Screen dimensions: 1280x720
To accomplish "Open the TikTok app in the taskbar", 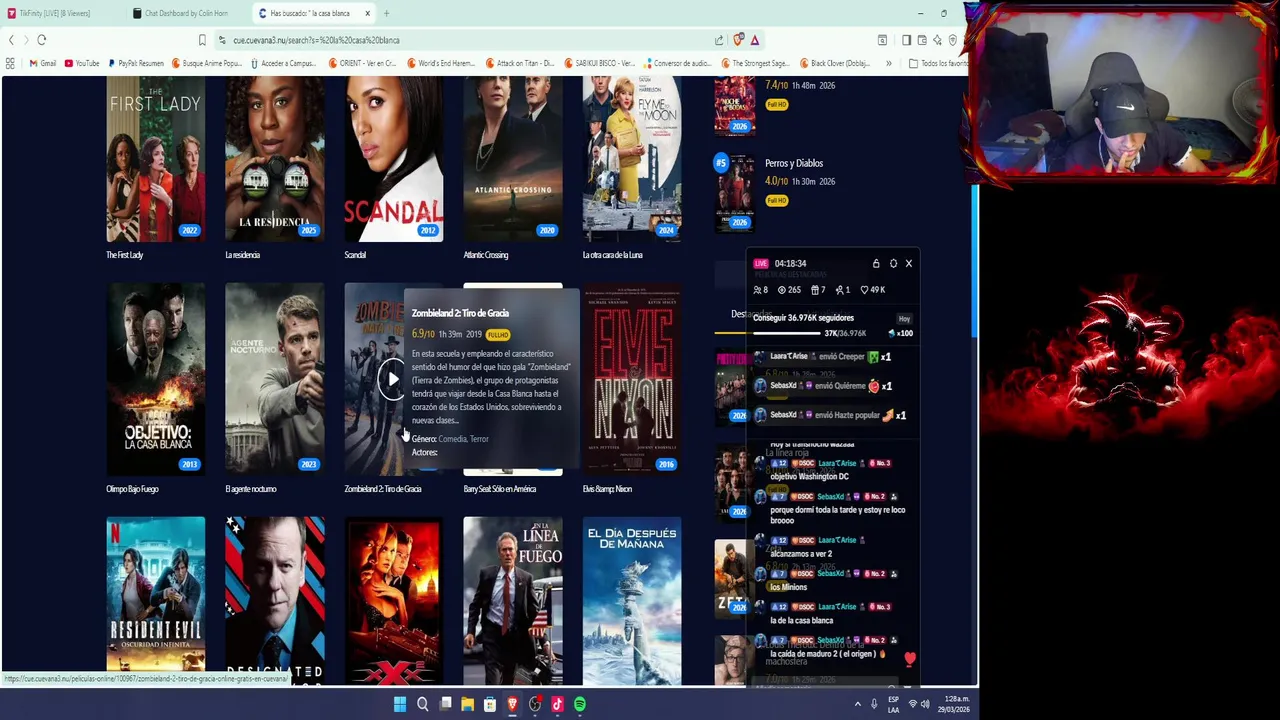I will [557, 704].
